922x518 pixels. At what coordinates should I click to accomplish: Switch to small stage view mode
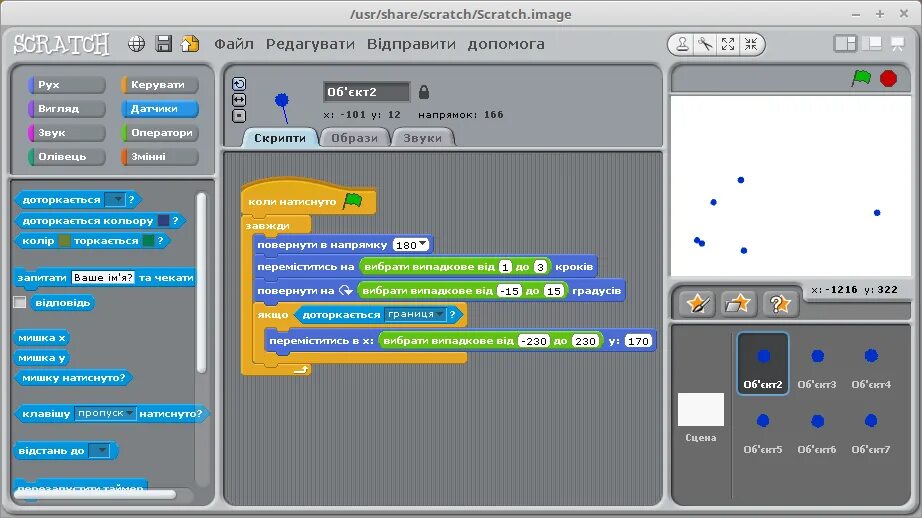[845, 44]
